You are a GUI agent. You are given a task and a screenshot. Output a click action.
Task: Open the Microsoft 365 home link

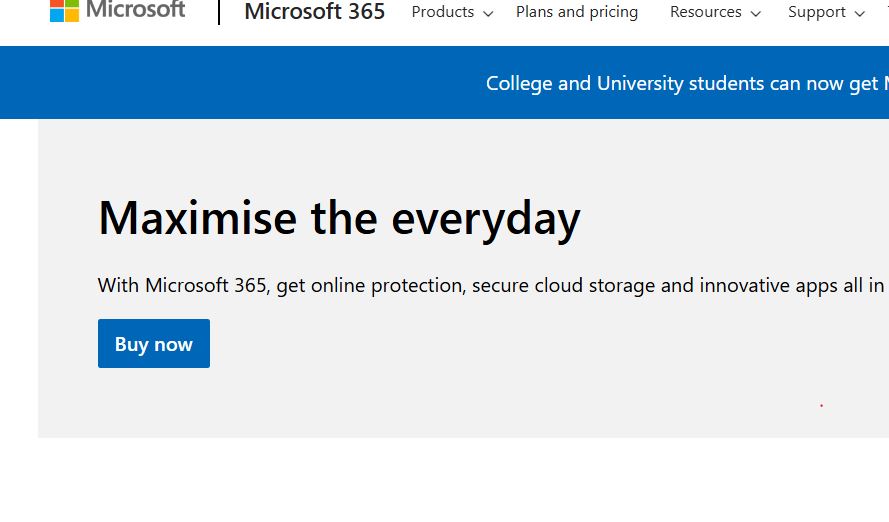(314, 12)
